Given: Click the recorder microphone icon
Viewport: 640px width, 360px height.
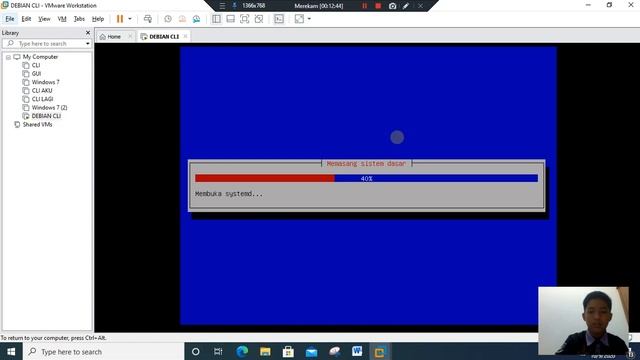Looking at the screenshot, I should pos(235,6).
